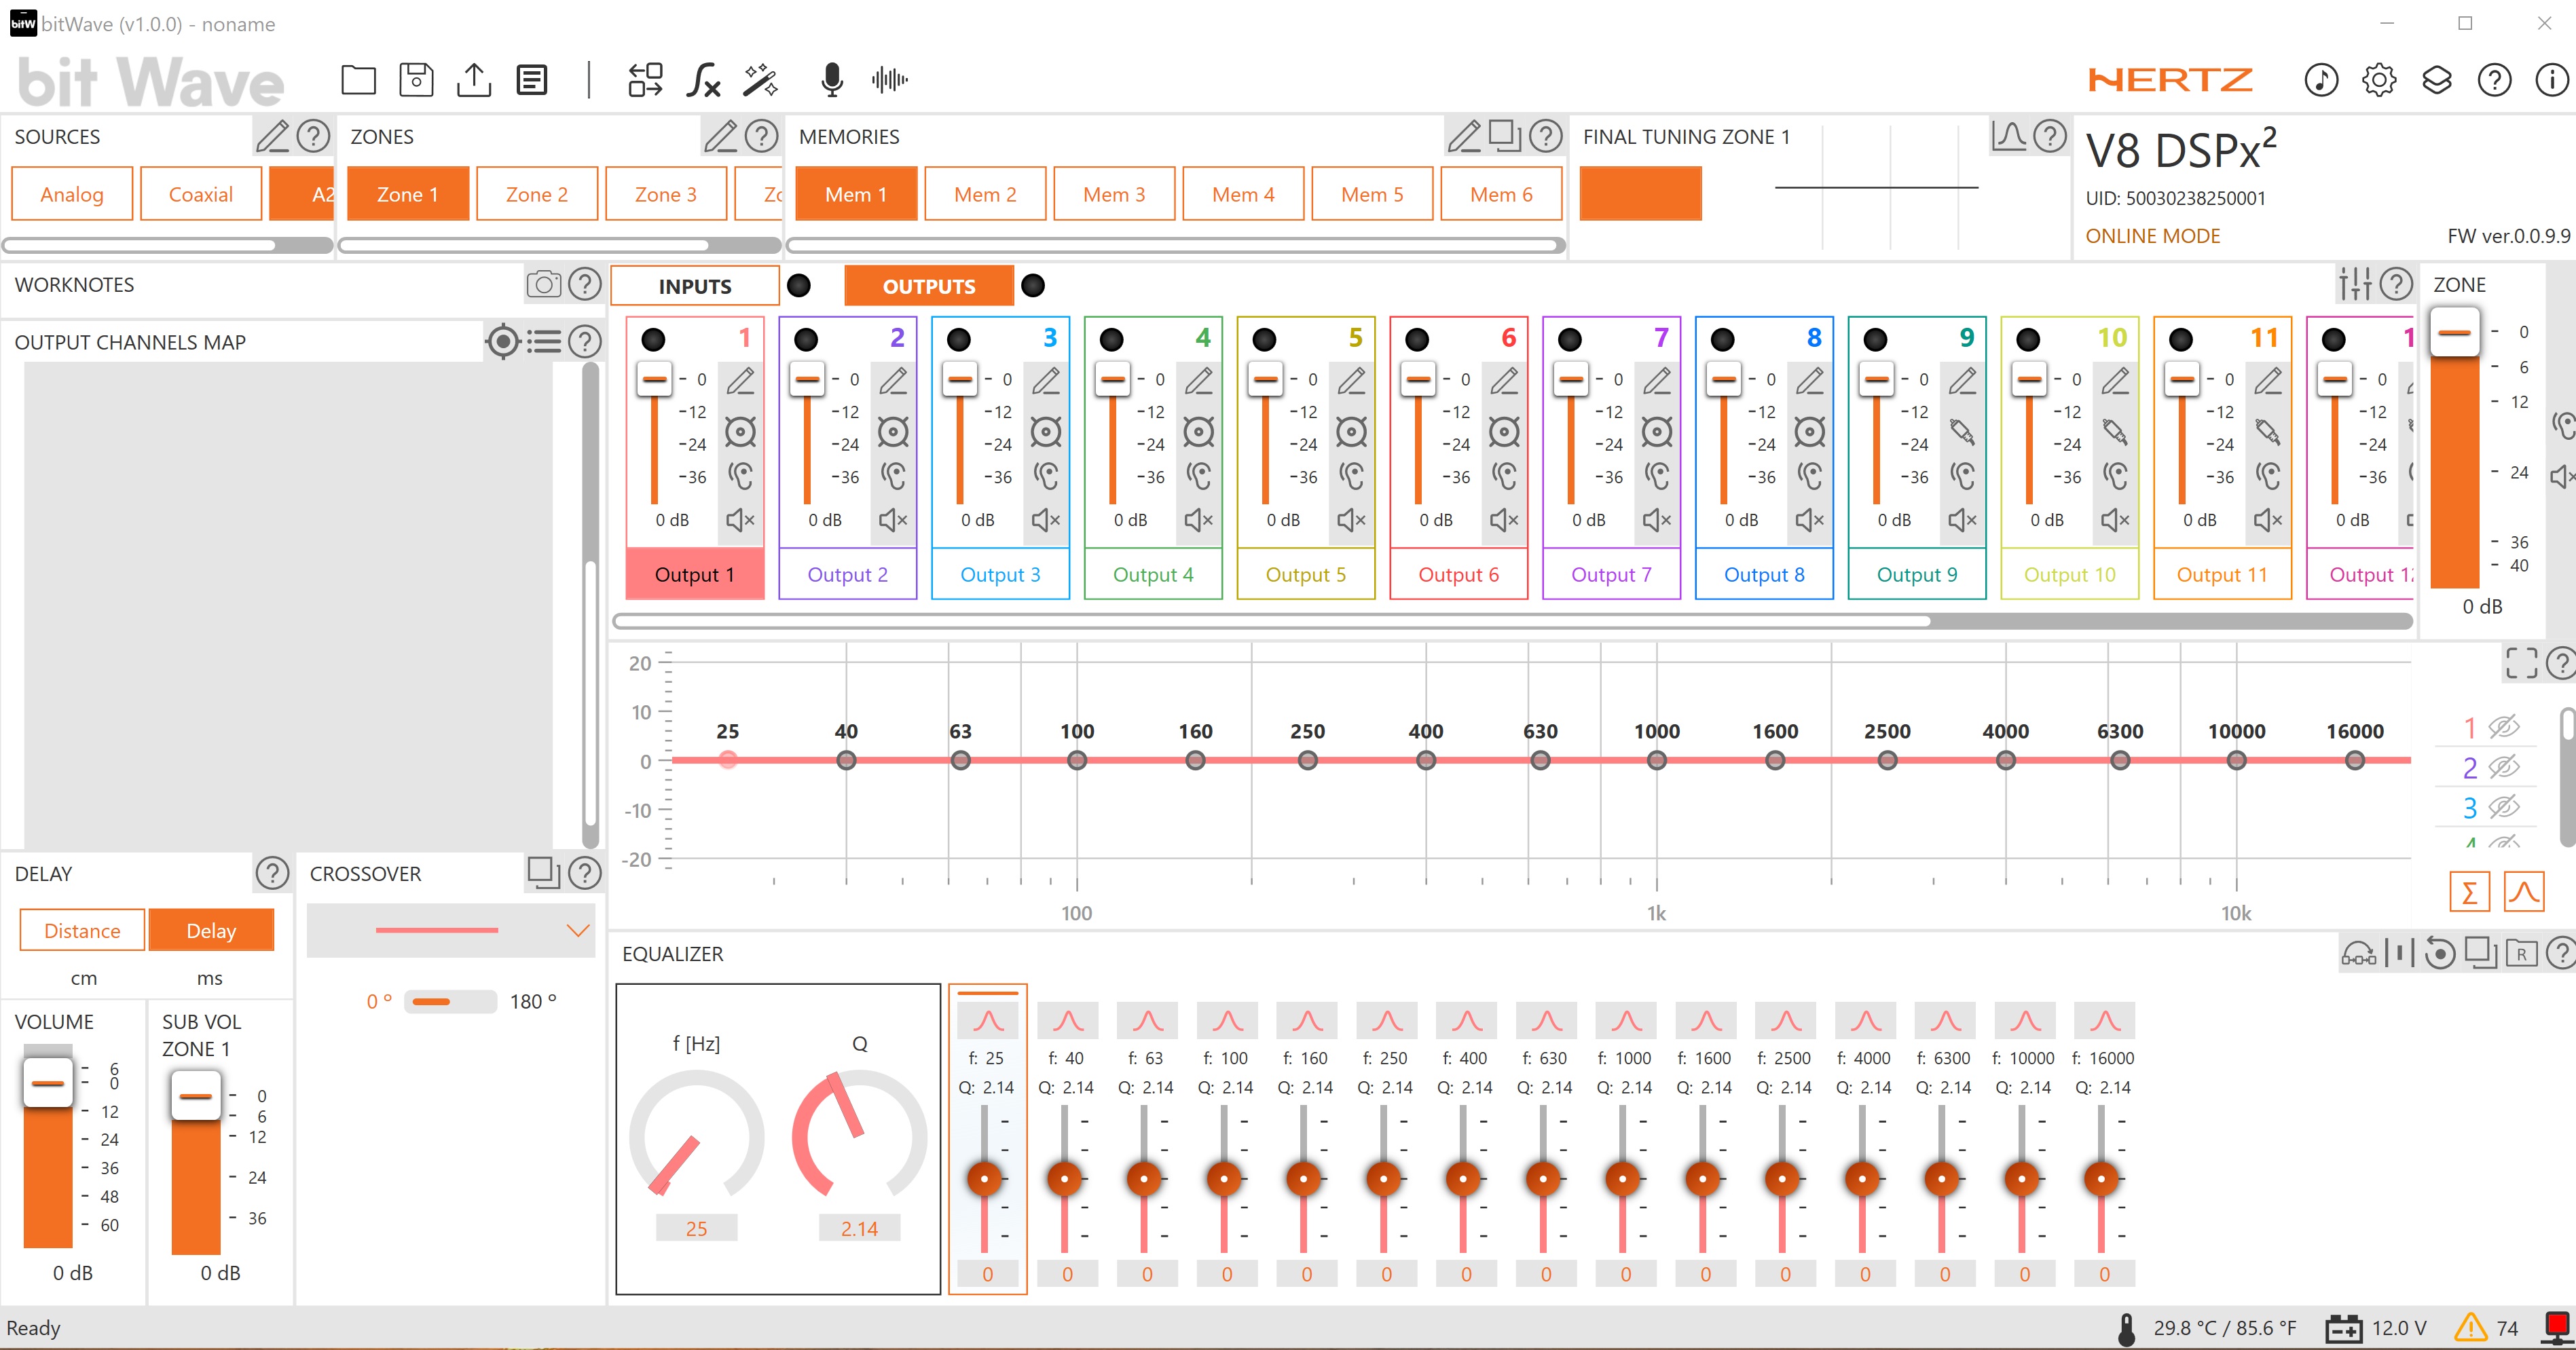Click the ear listen icon on Output 3
Image resolution: width=2576 pixels, height=1350 pixels.
click(1046, 475)
